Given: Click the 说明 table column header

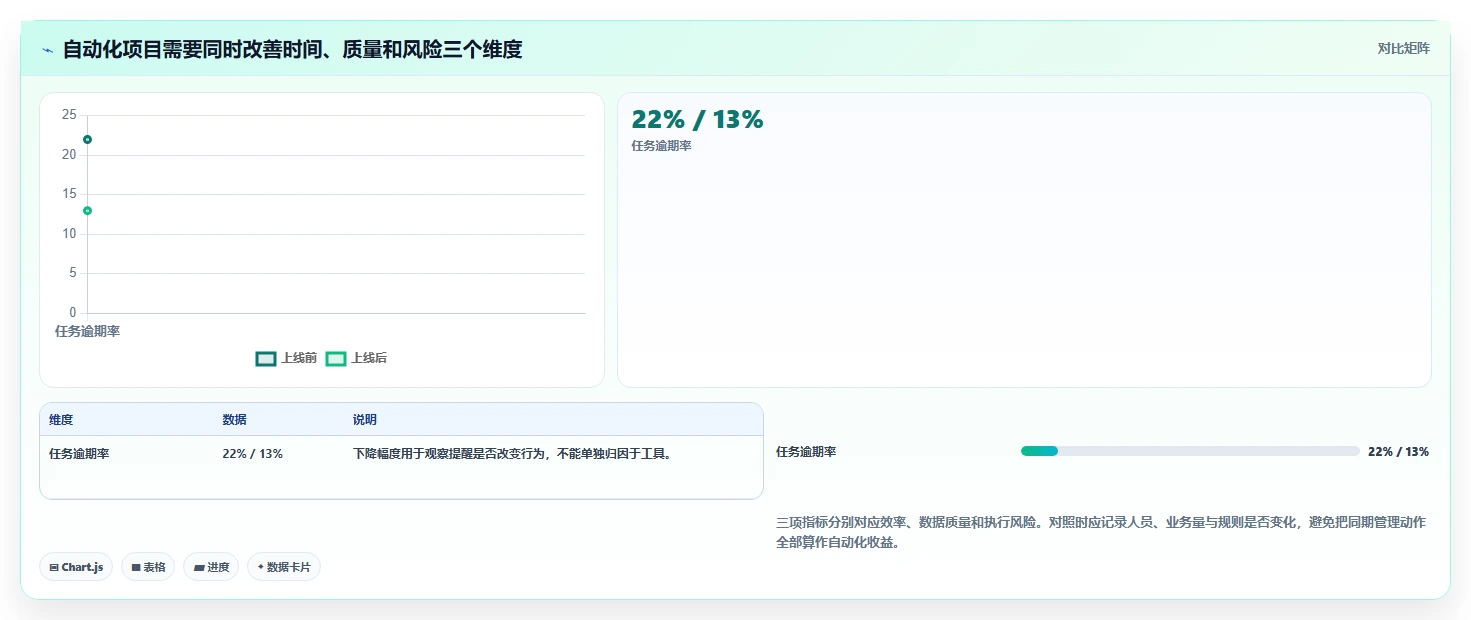Looking at the screenshot, I should (365, 420).
